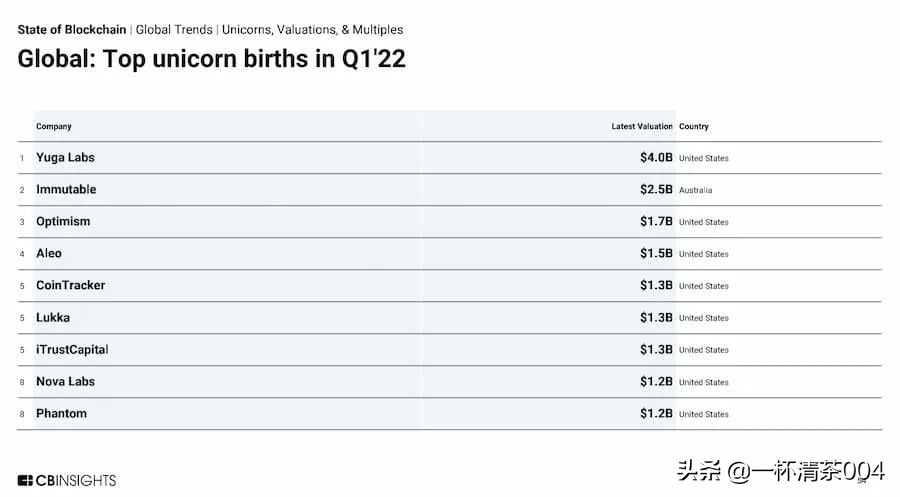Click the Latest Valuation column header
The width and height of the screenshot is (900, 497).
click(x=642, y=127)
